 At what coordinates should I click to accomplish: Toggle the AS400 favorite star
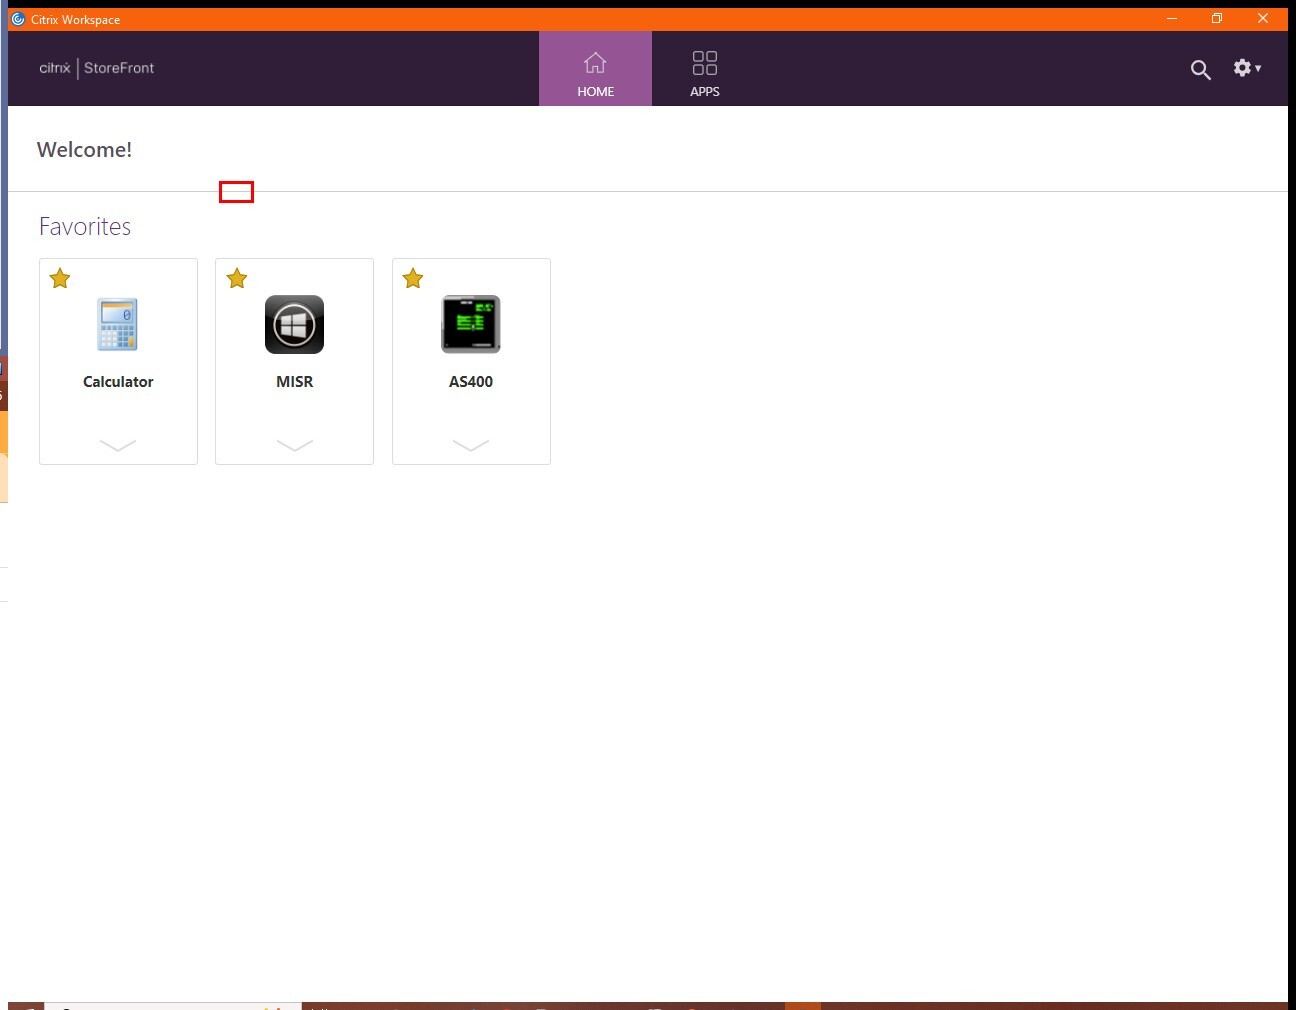413,278
